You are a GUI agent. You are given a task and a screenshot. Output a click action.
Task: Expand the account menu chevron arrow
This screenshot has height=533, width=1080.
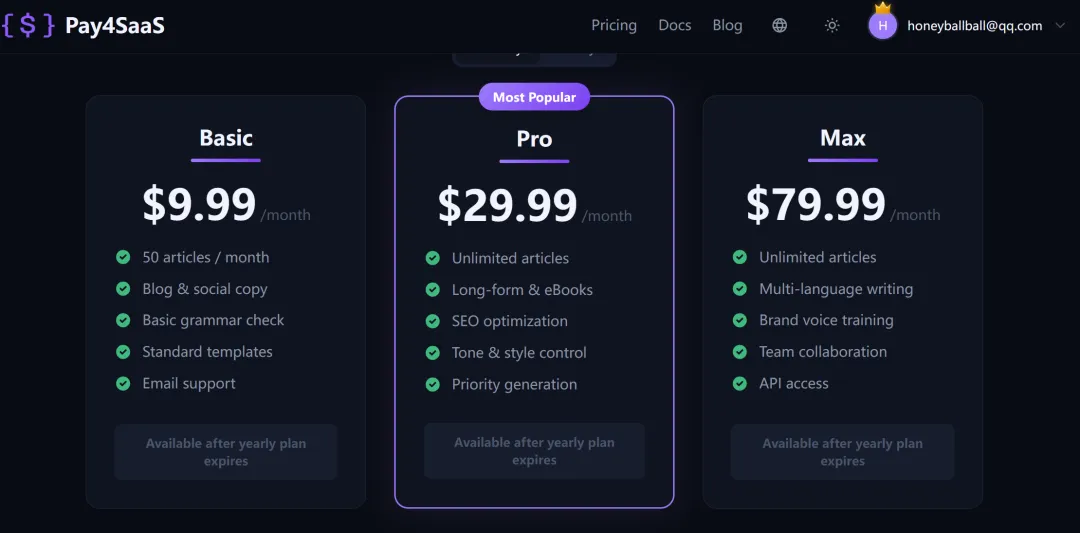coord(1060,26)
